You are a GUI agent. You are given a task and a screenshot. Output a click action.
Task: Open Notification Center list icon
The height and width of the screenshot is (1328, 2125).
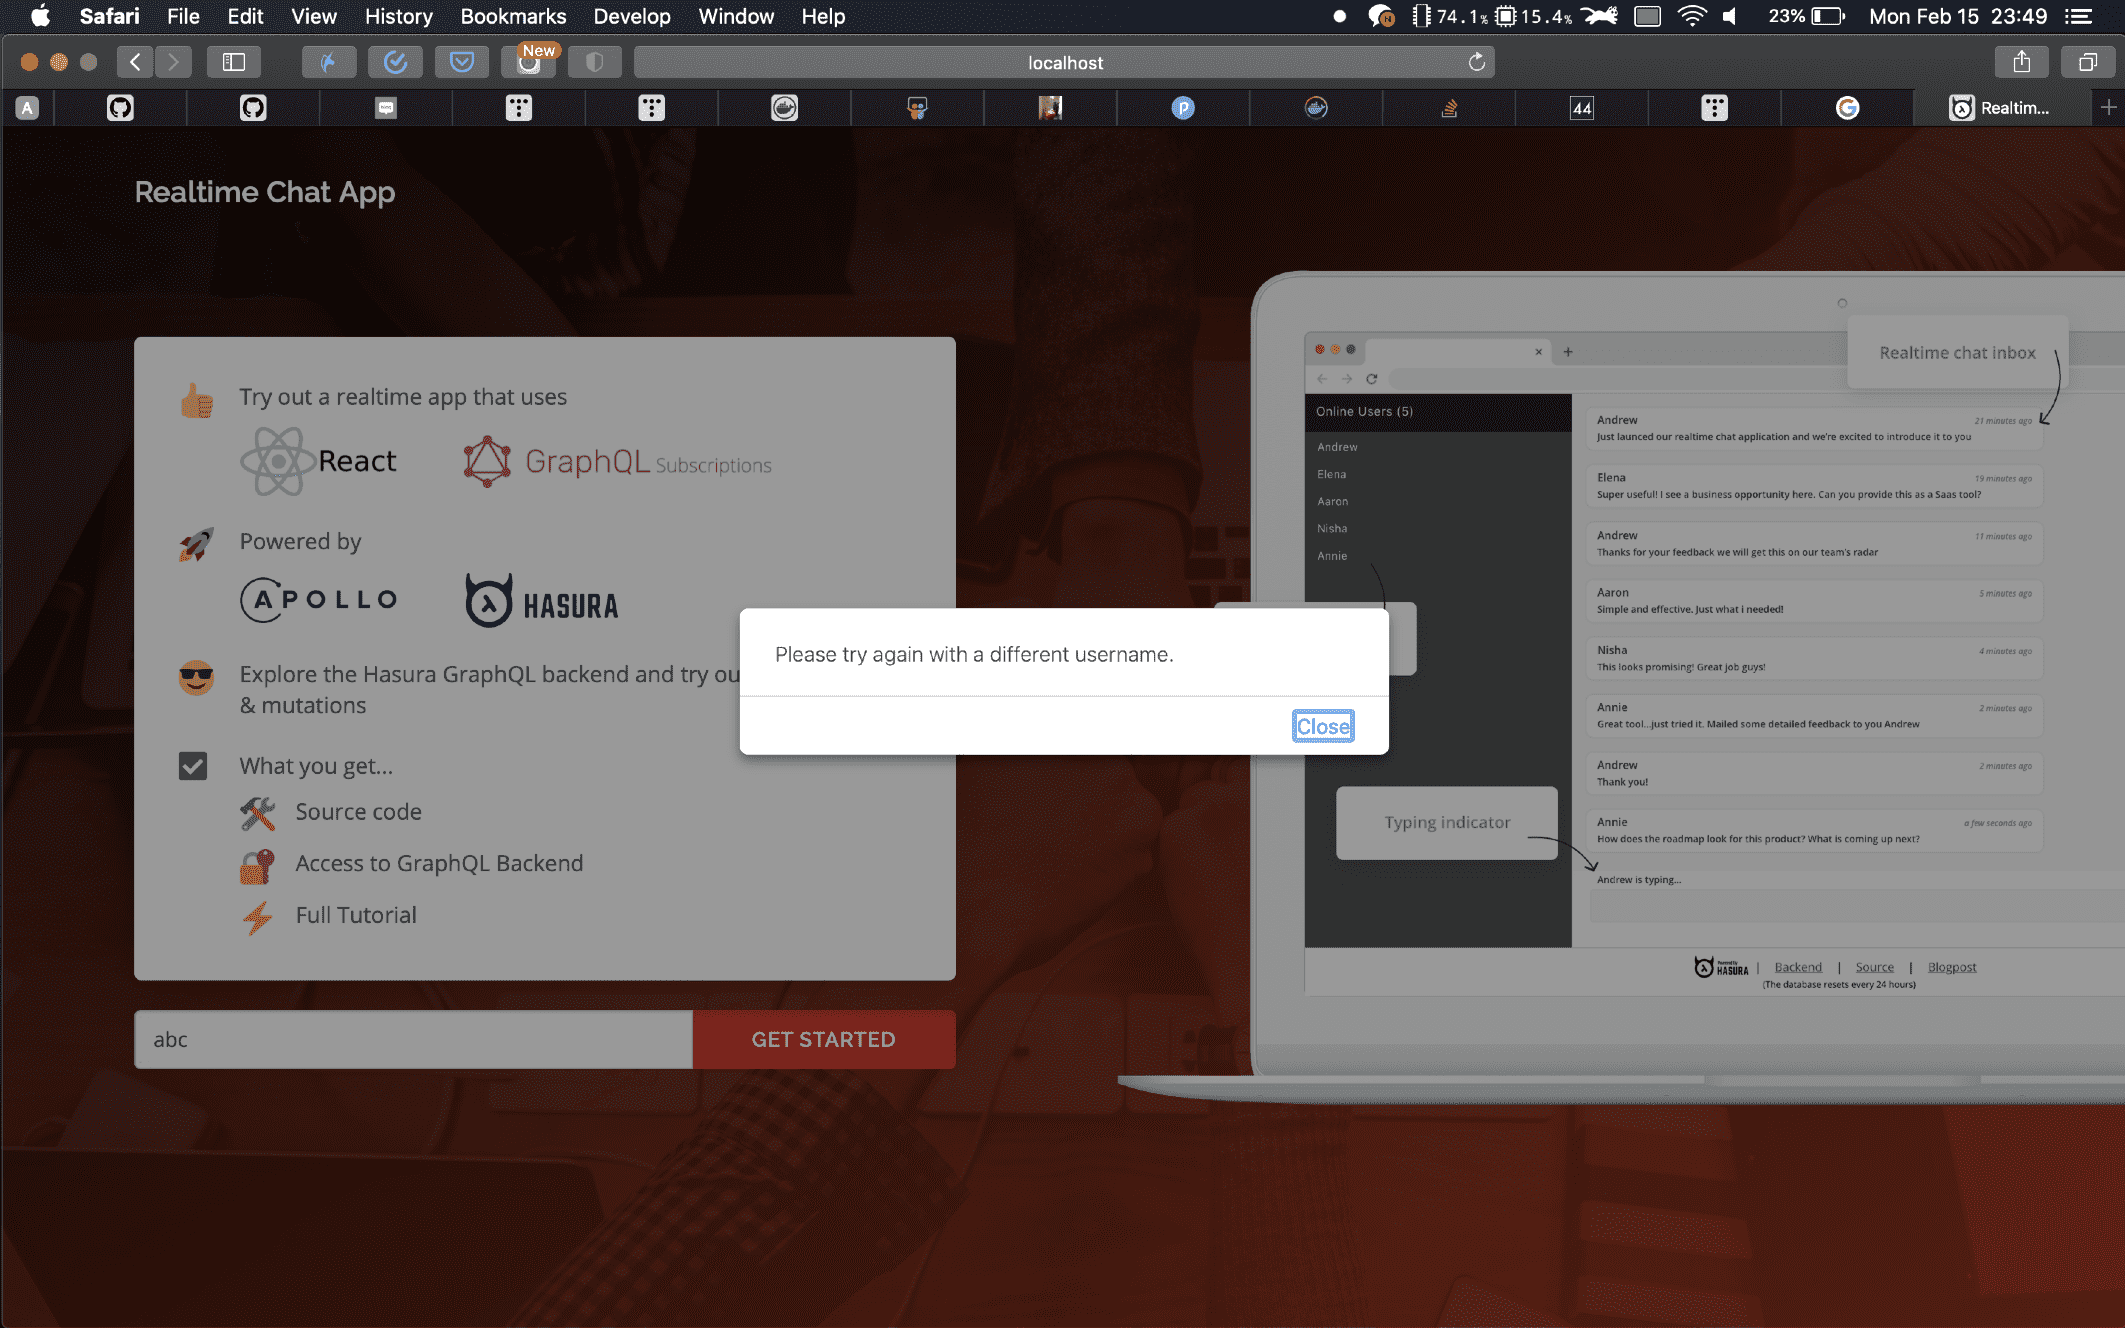click(x=2078, y=16)
